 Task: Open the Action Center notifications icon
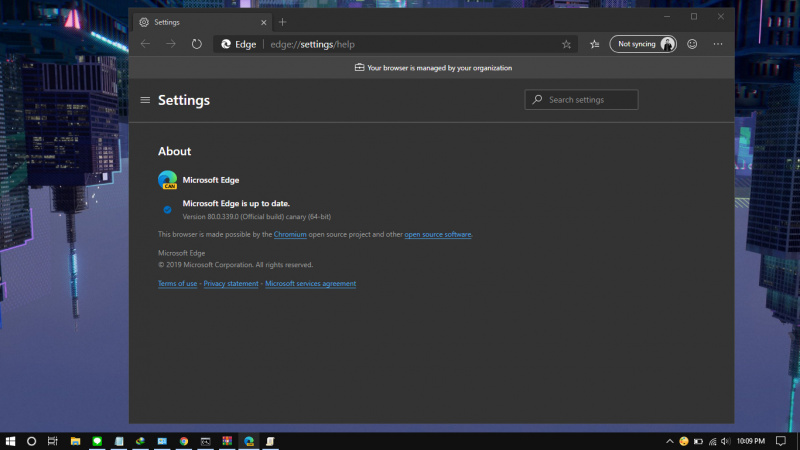coord(781,441)
